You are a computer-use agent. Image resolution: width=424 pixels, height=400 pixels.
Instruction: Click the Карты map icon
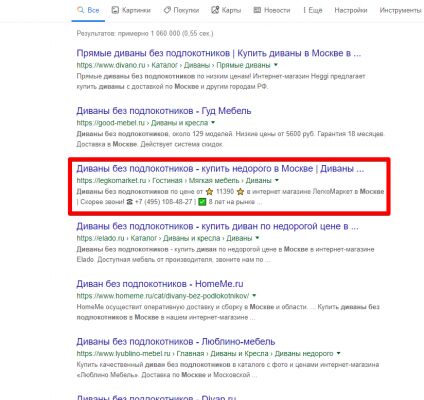click(215, 10)
